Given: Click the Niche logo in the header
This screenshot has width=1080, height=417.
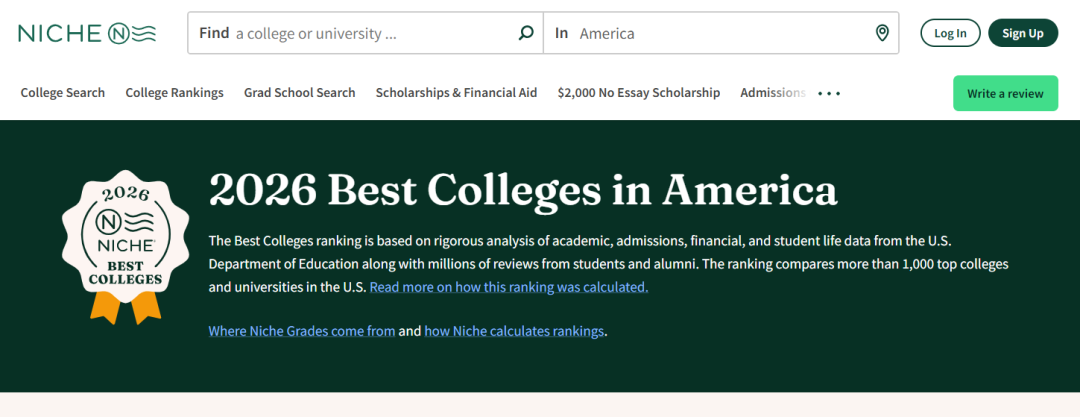Looking at the screenshot, I should point(87,33).
